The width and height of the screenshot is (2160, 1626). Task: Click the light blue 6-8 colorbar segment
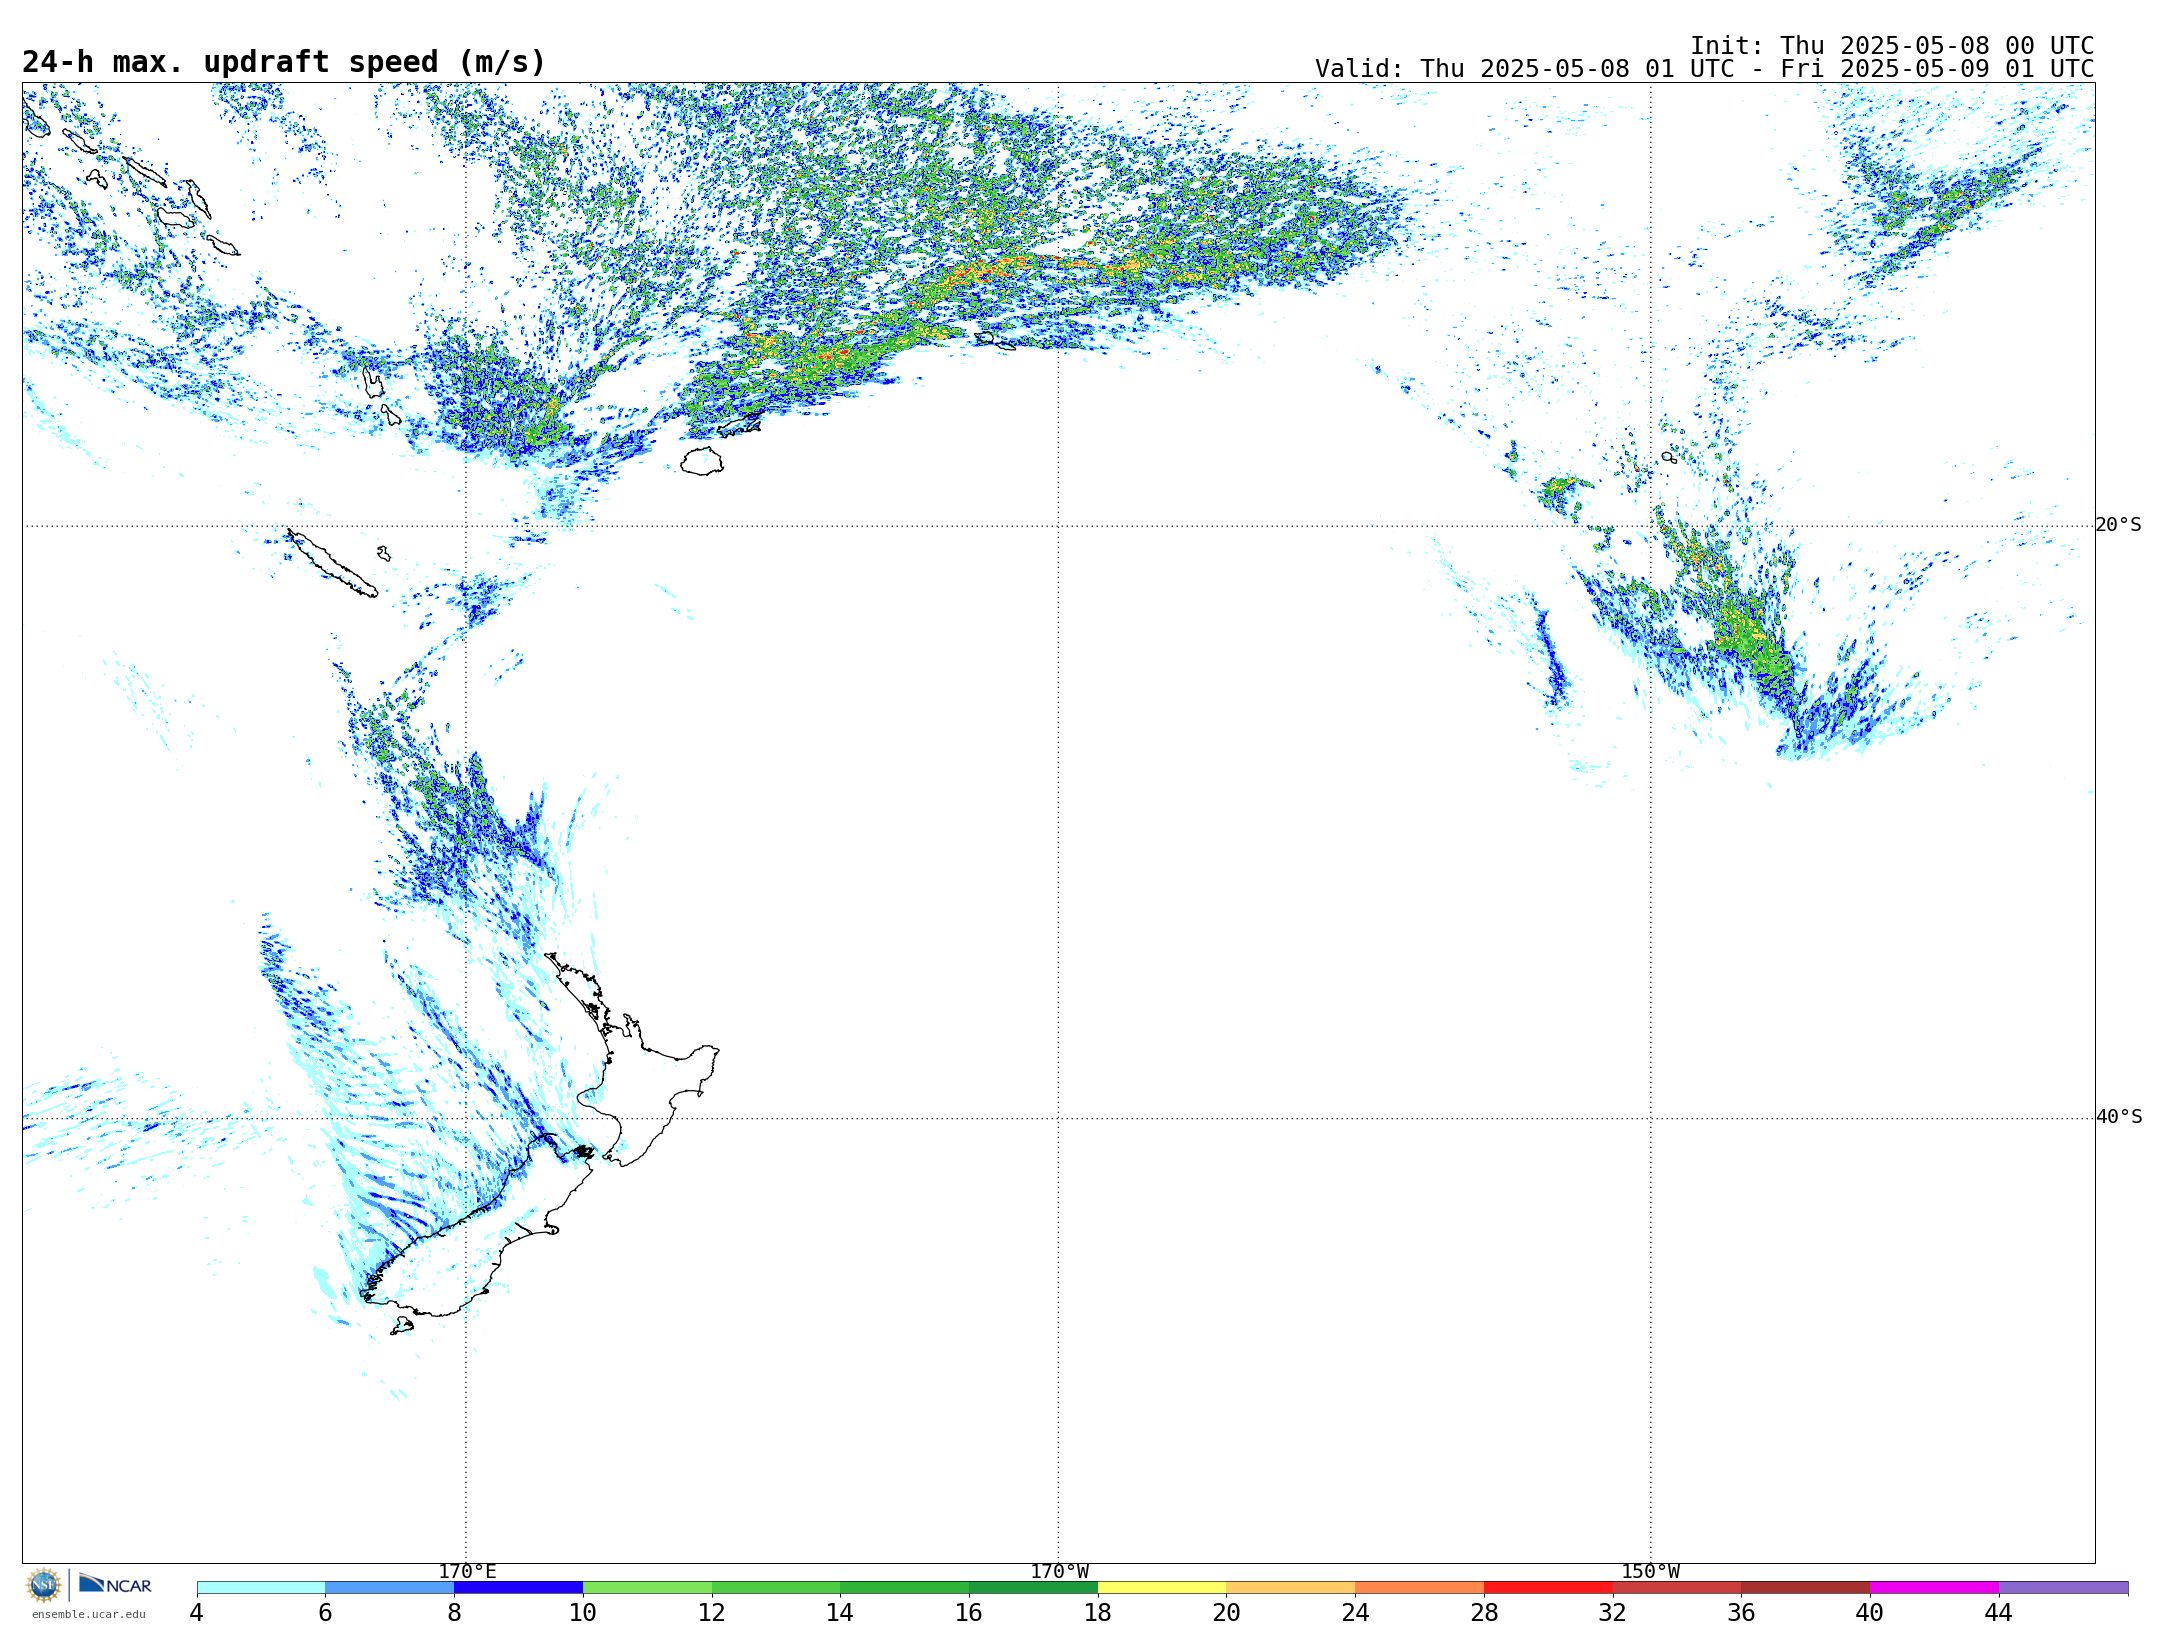tap(390, 1588)
